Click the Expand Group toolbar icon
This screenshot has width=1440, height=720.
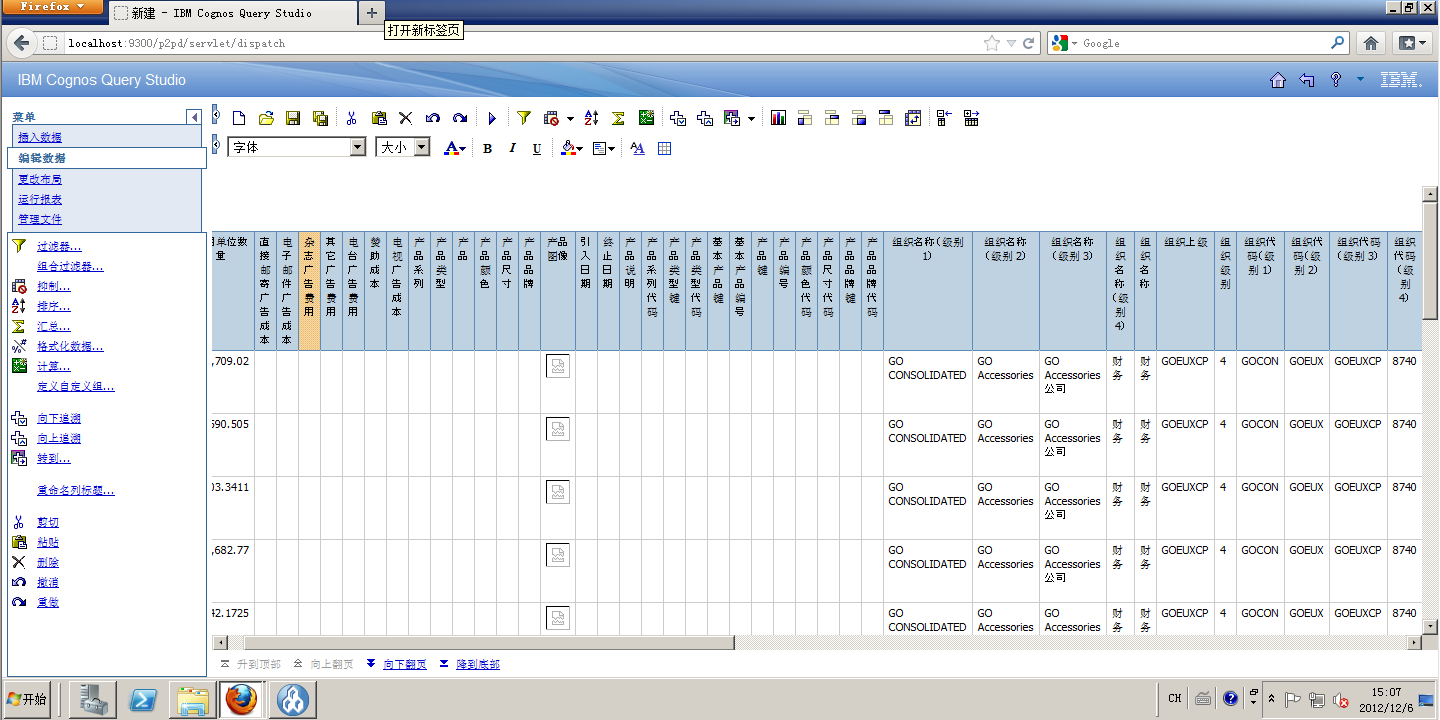[971, 118]
